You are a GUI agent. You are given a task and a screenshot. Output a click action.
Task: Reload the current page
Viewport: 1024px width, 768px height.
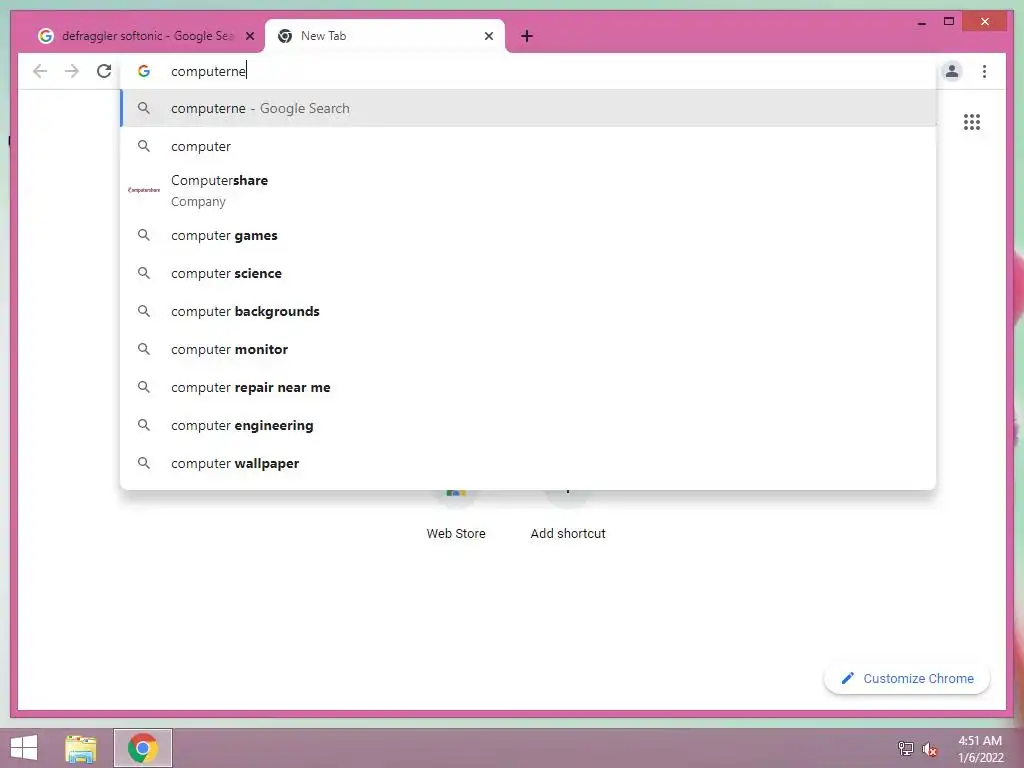[x=104, y=71]
